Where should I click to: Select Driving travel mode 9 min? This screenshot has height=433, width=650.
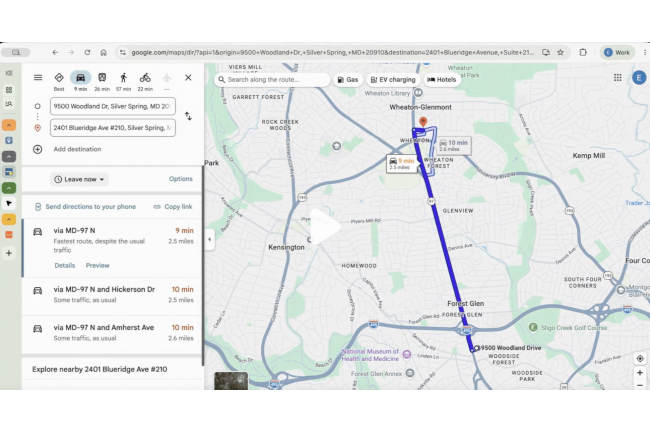tap(80, 82)
